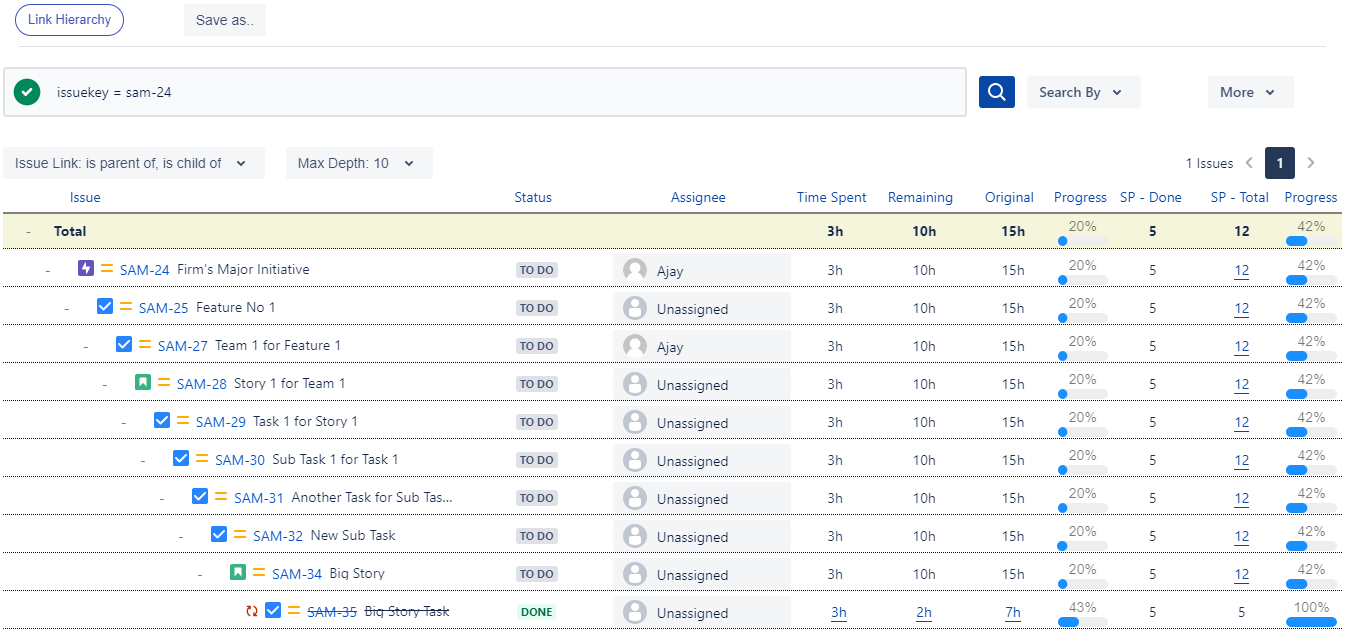This screenshot has width=1346, height=643.
Task: Click the Link Hierarchy button
Action: tap(70, 20)
